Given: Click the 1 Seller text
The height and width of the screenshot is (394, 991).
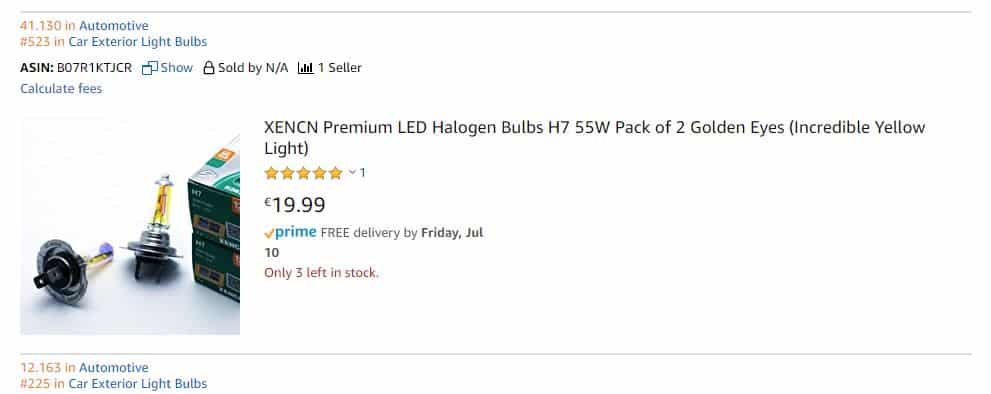Looking at the screenshot, I should [339, 68].
